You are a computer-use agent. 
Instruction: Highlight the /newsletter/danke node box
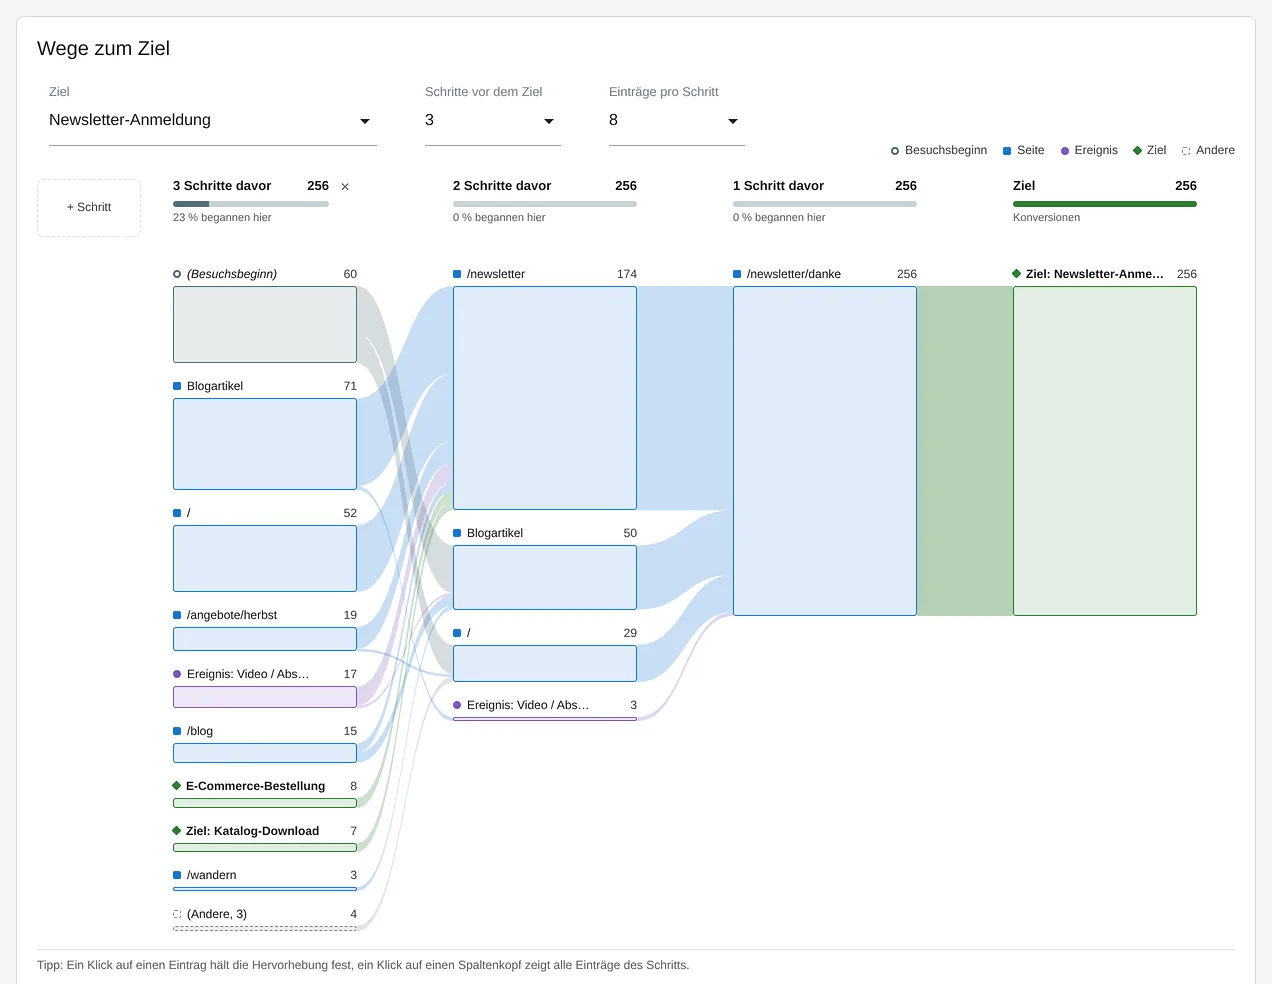(825, 451)
